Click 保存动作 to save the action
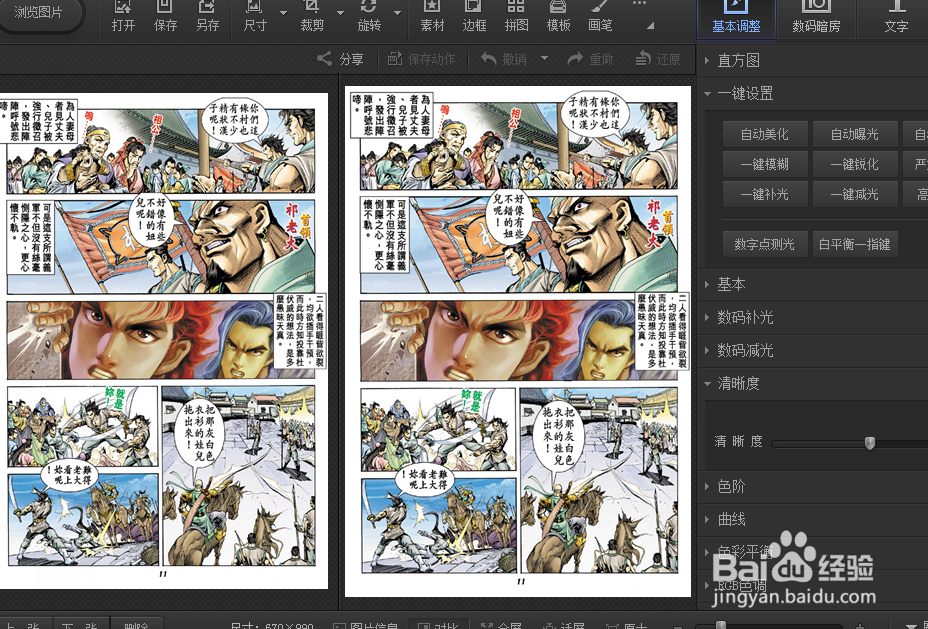Viewport: 928px width, 629px height. coord(421,59)
